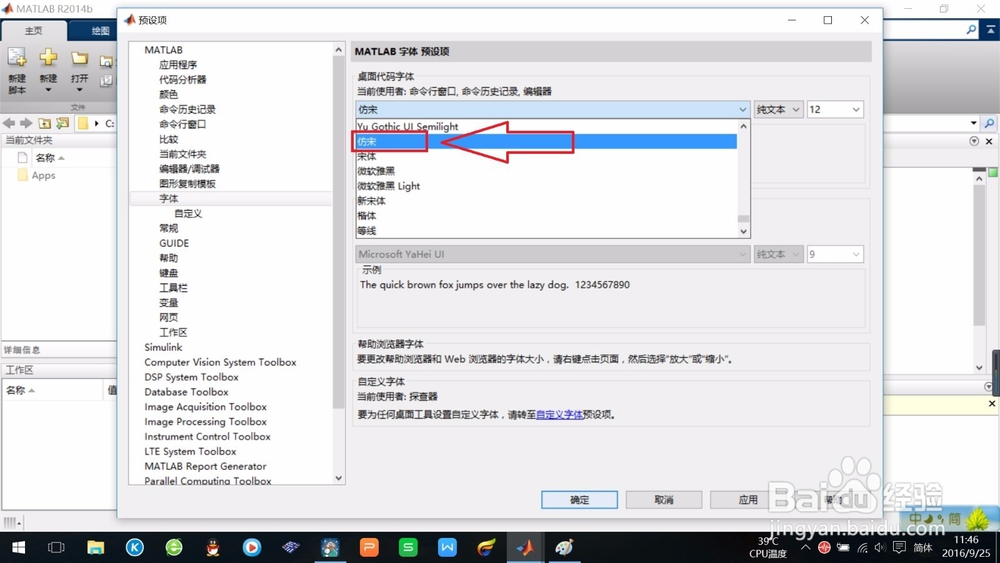Image resolution: width=1000 pixels, height=563 pixels.
Task: Click the MATLAB icon on taskbar
Action: (x=525, y=548)
